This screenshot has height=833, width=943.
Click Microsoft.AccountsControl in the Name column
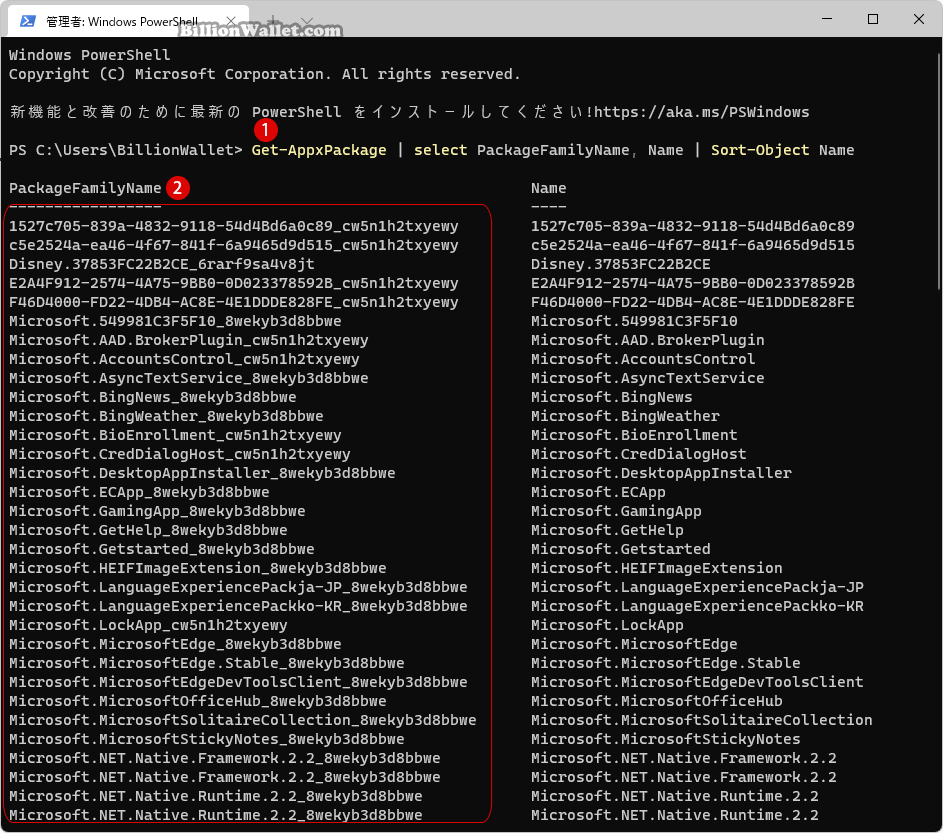(643, 359)
